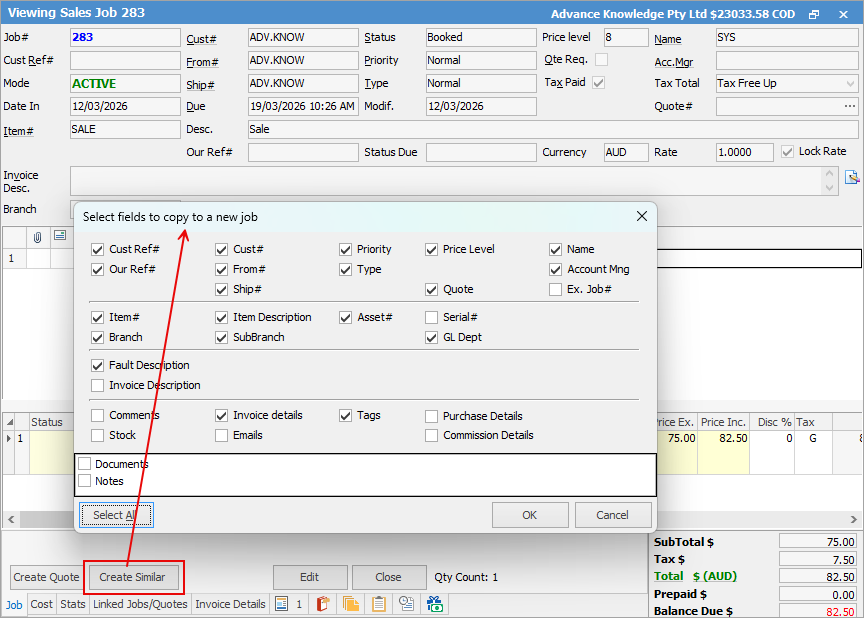
Task: Switch to the Stats tab
Action: point(73,604)
